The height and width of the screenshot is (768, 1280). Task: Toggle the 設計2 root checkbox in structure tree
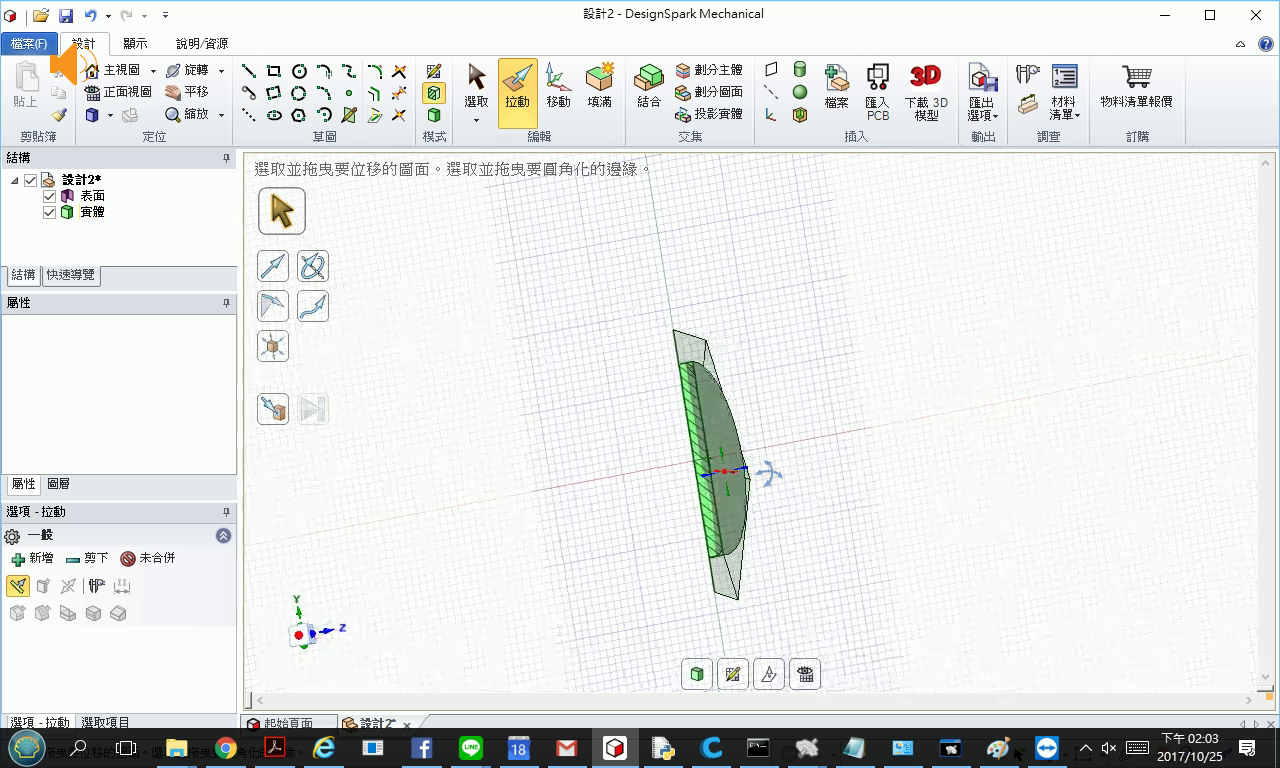31,180
